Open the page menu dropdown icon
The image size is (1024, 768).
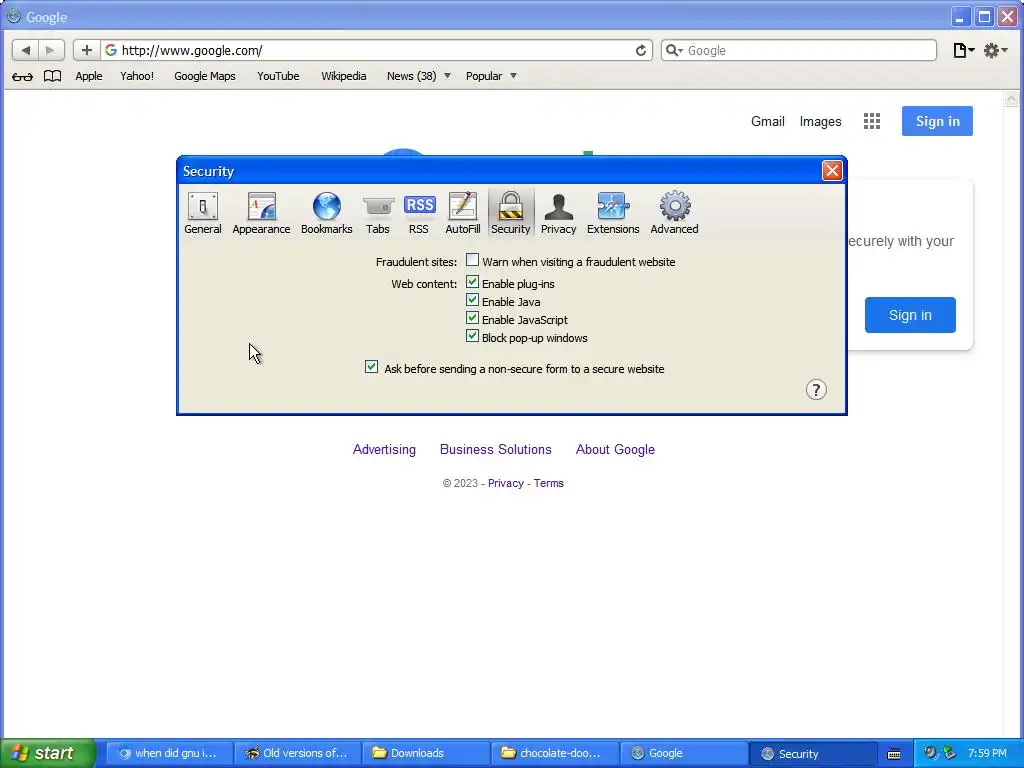click(x=963, y=50)
